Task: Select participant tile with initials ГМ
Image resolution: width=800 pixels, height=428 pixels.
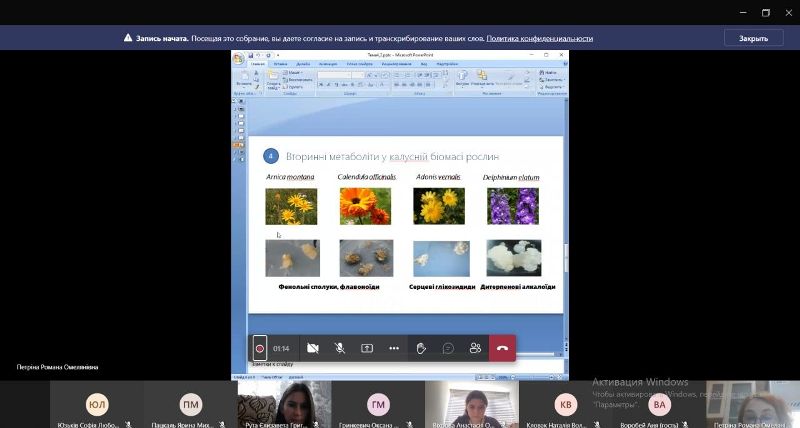Action: pos(378,405)
